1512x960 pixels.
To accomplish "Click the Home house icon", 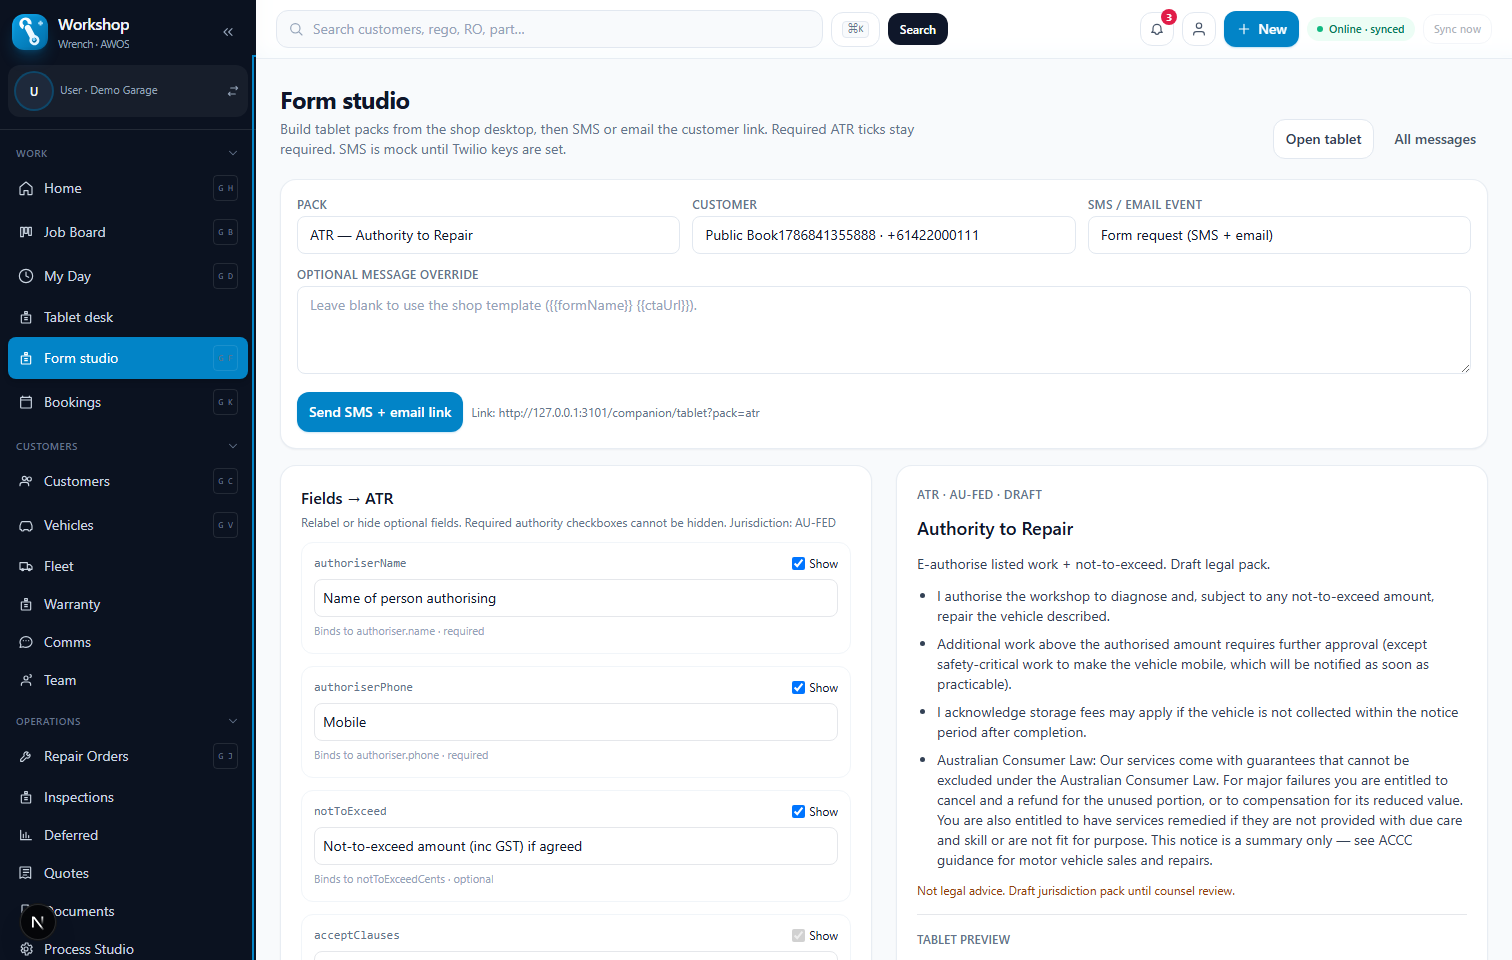I will point(26,188).
